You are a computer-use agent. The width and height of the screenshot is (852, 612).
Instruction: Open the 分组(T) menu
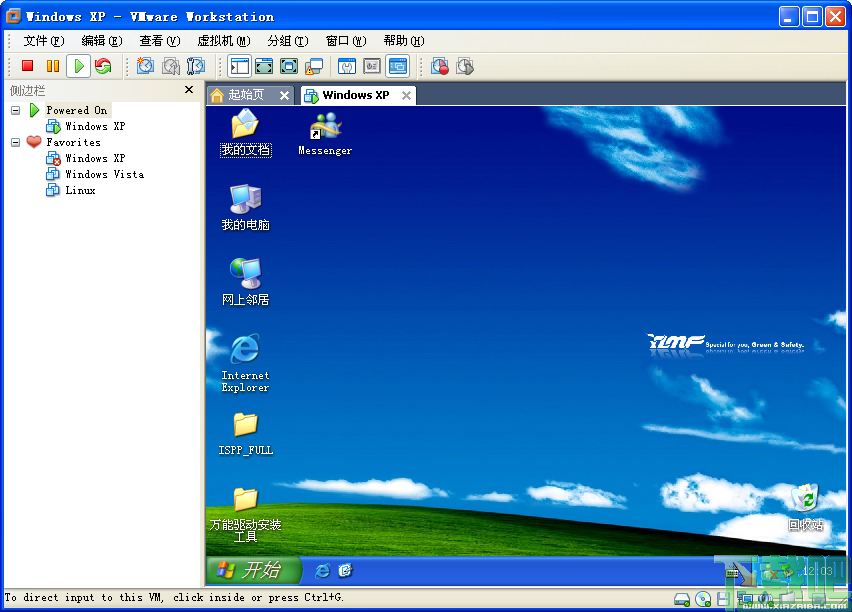pos(288,41)
